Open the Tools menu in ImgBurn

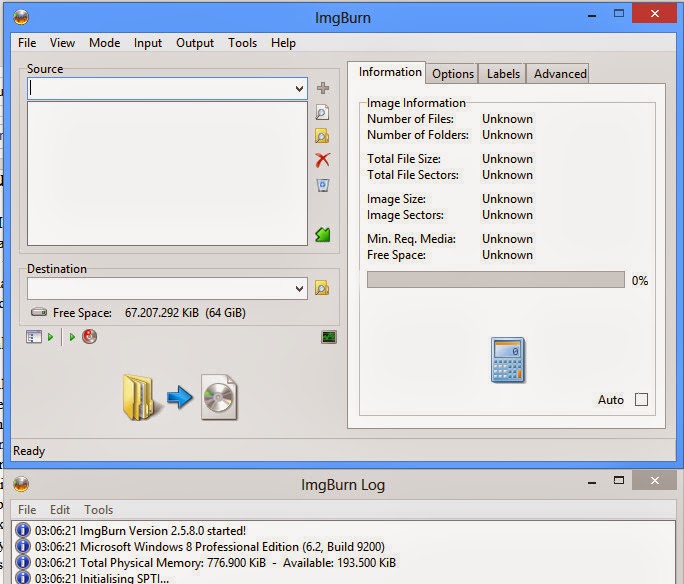(243, 43)
